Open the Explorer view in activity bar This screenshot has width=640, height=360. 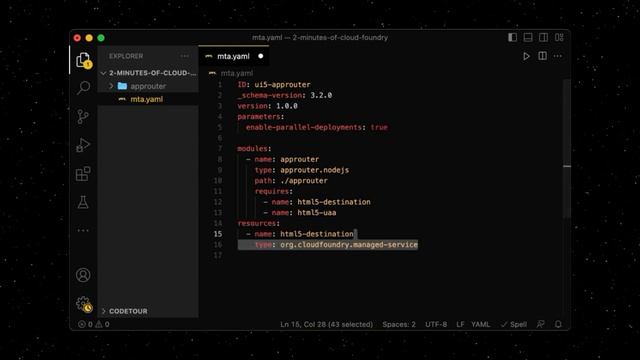(x=84, y=60)
